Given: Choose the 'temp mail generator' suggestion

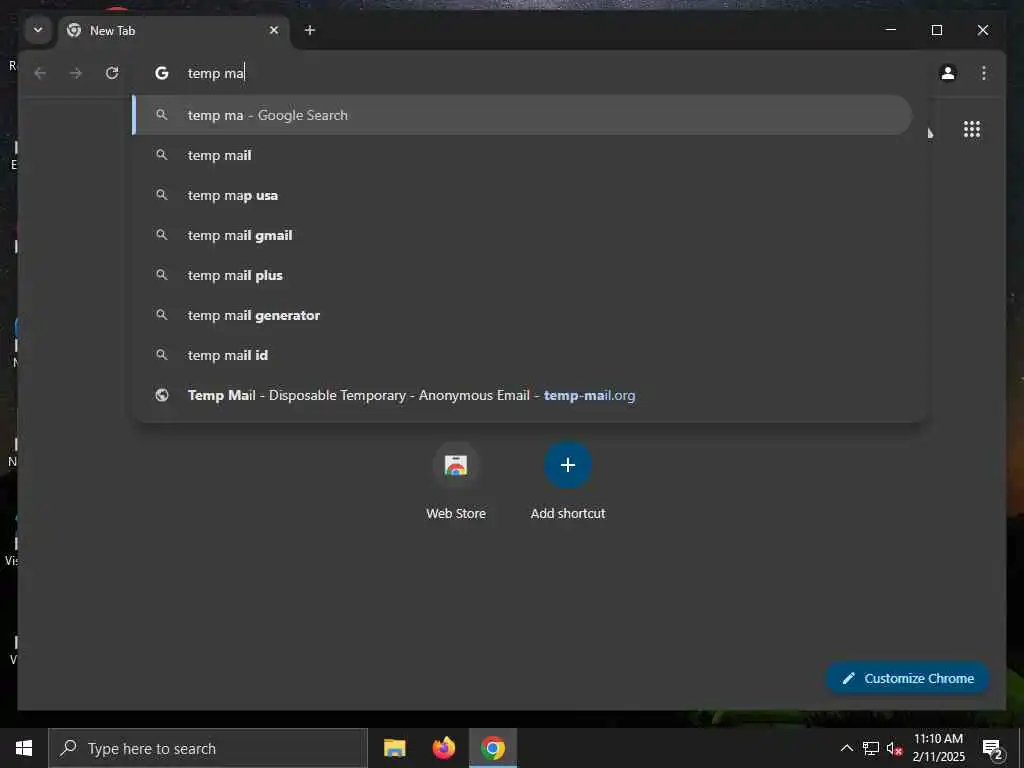Looking at the screenshot, I should point(522,315).
